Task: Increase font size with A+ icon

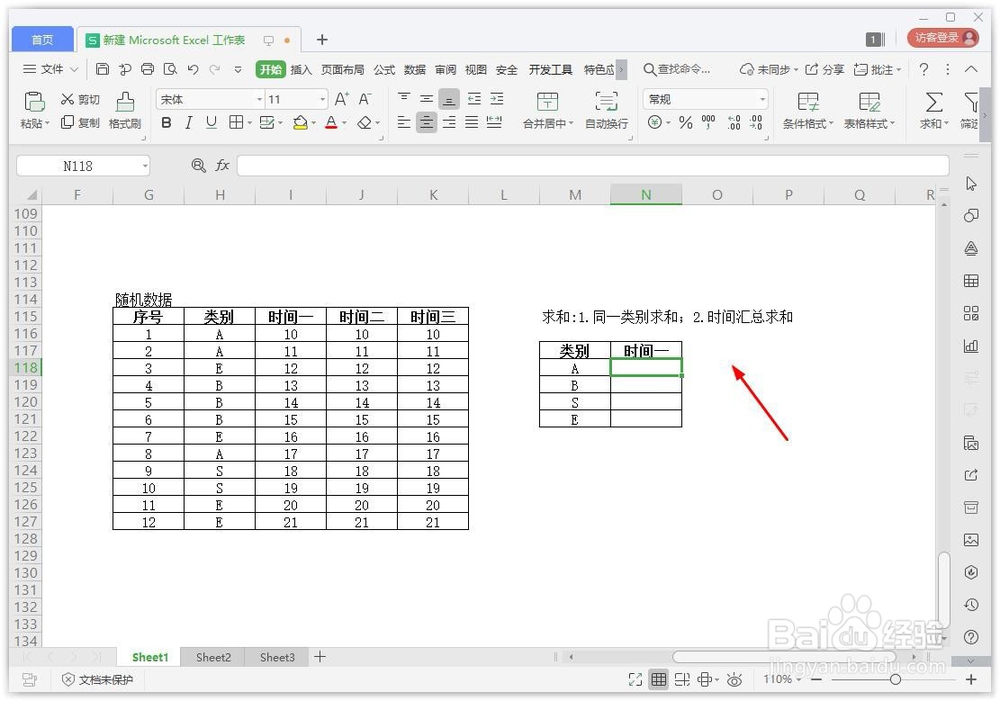Action: 342,99
